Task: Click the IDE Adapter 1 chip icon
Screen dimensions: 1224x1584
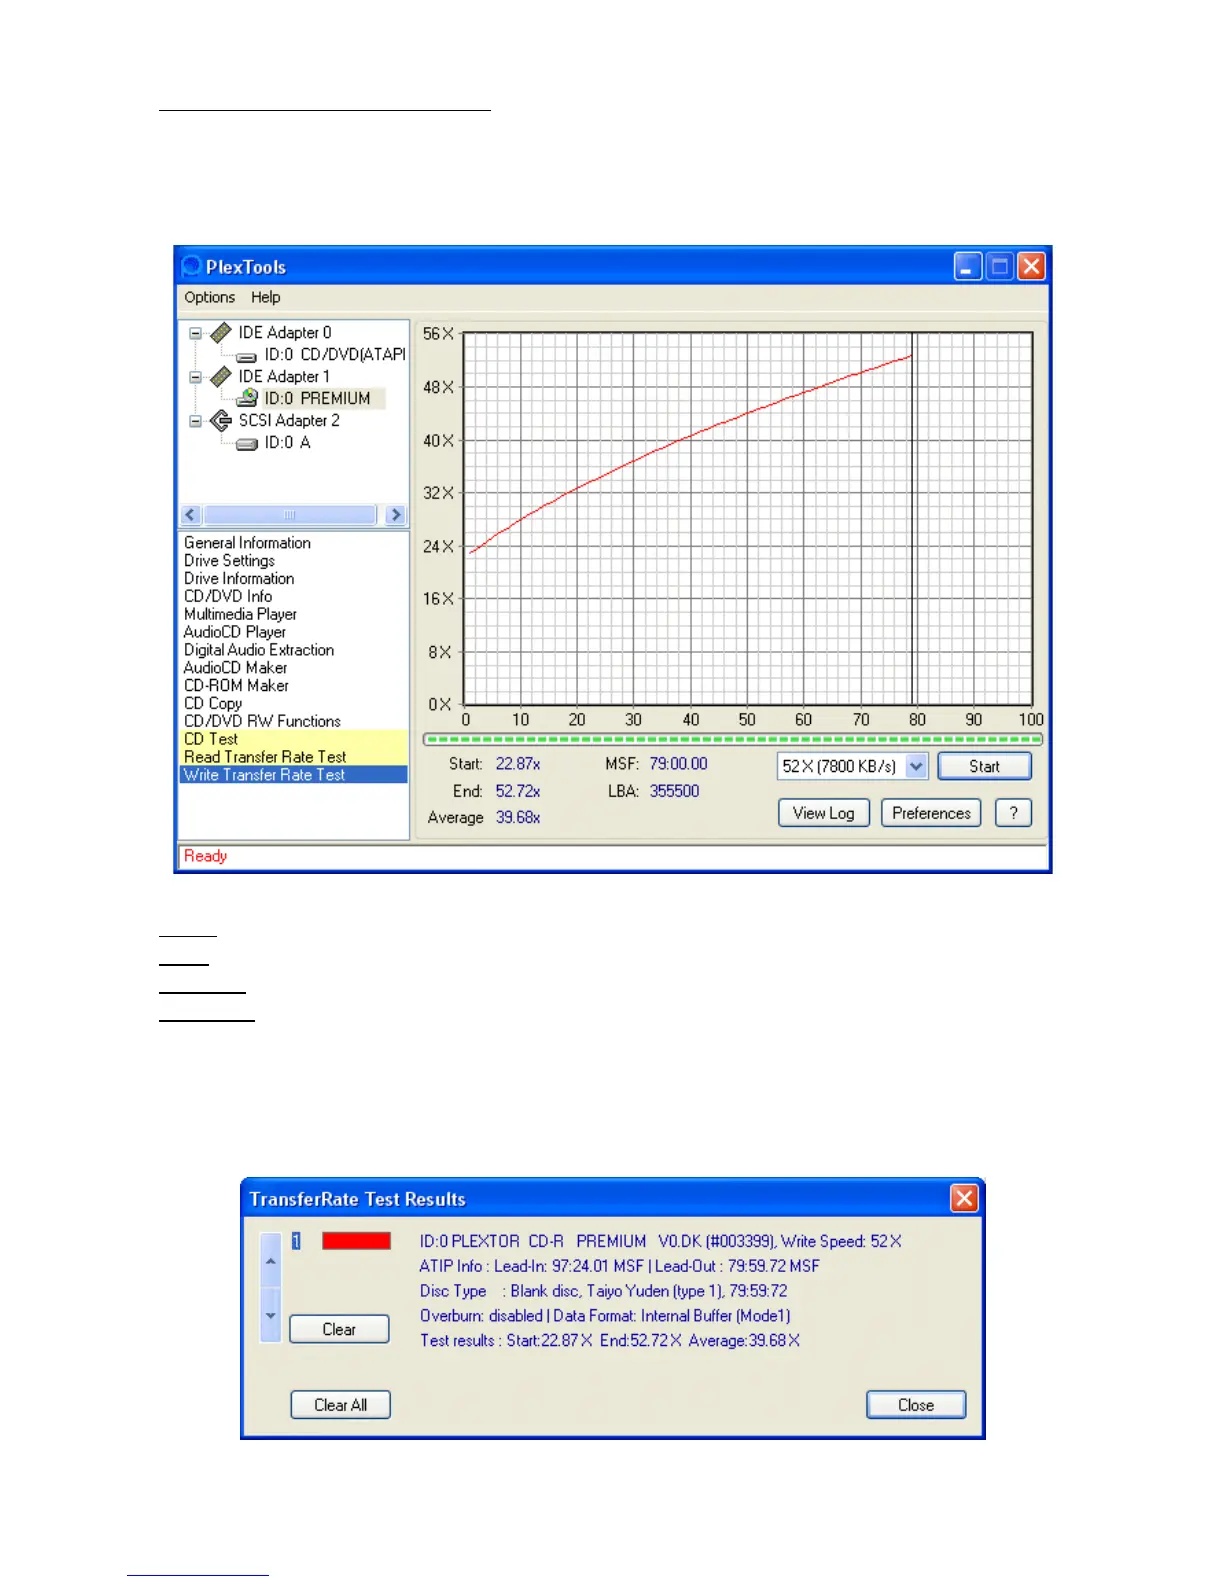Action: [x=221, y=377]
